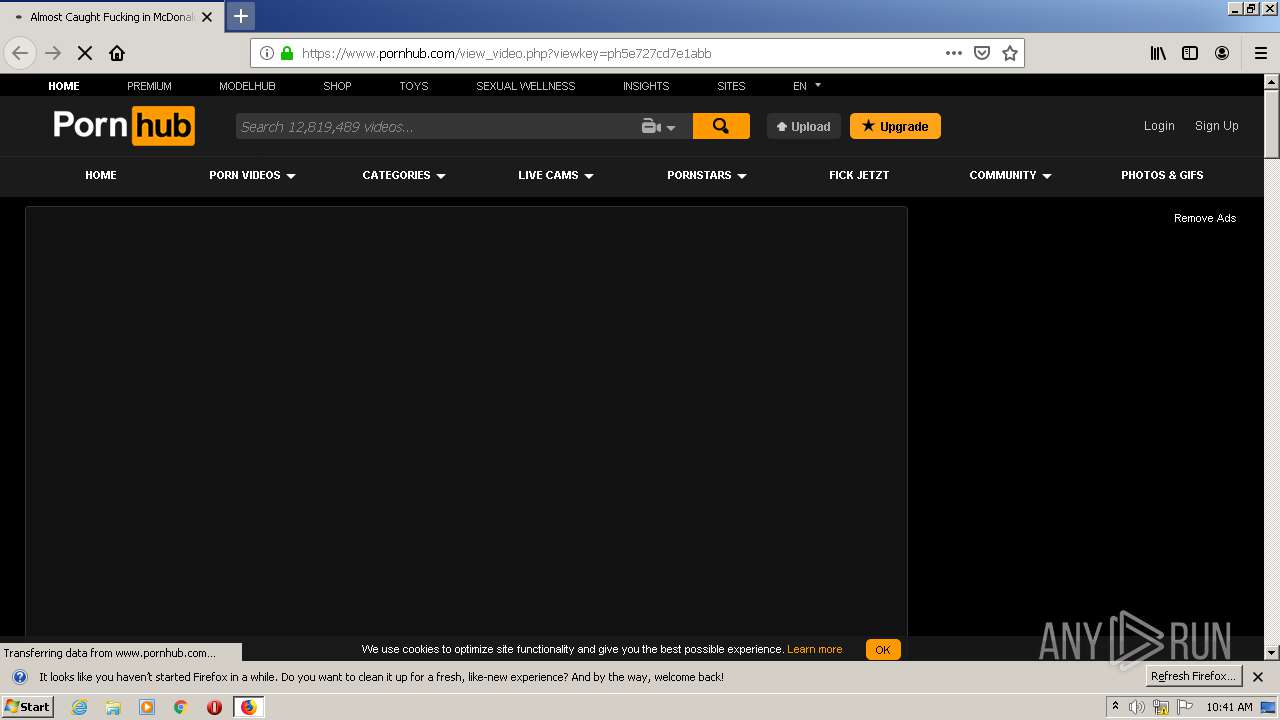Open the page actions three-dot menu
This screenshot has height=720, width=1280.
click(x=954, y=53)
